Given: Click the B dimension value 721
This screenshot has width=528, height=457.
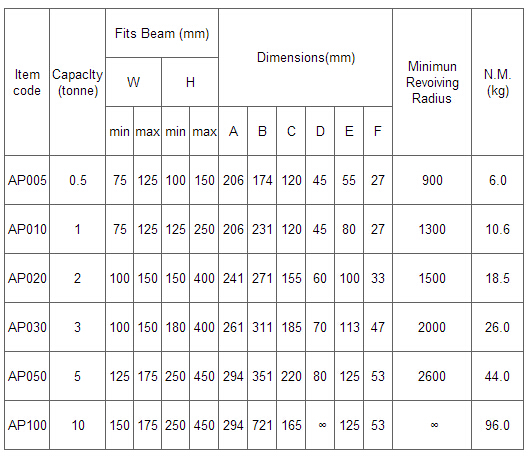Looking at the screenshot, I should tap(262, 425).
